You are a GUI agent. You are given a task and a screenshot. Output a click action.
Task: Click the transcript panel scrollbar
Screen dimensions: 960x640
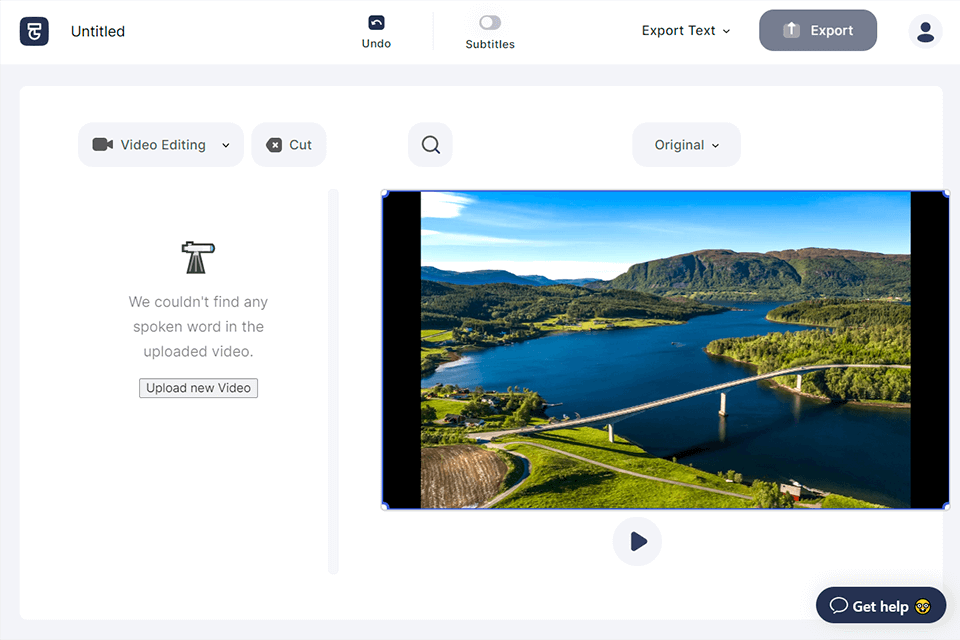click(x=333, y=381)
